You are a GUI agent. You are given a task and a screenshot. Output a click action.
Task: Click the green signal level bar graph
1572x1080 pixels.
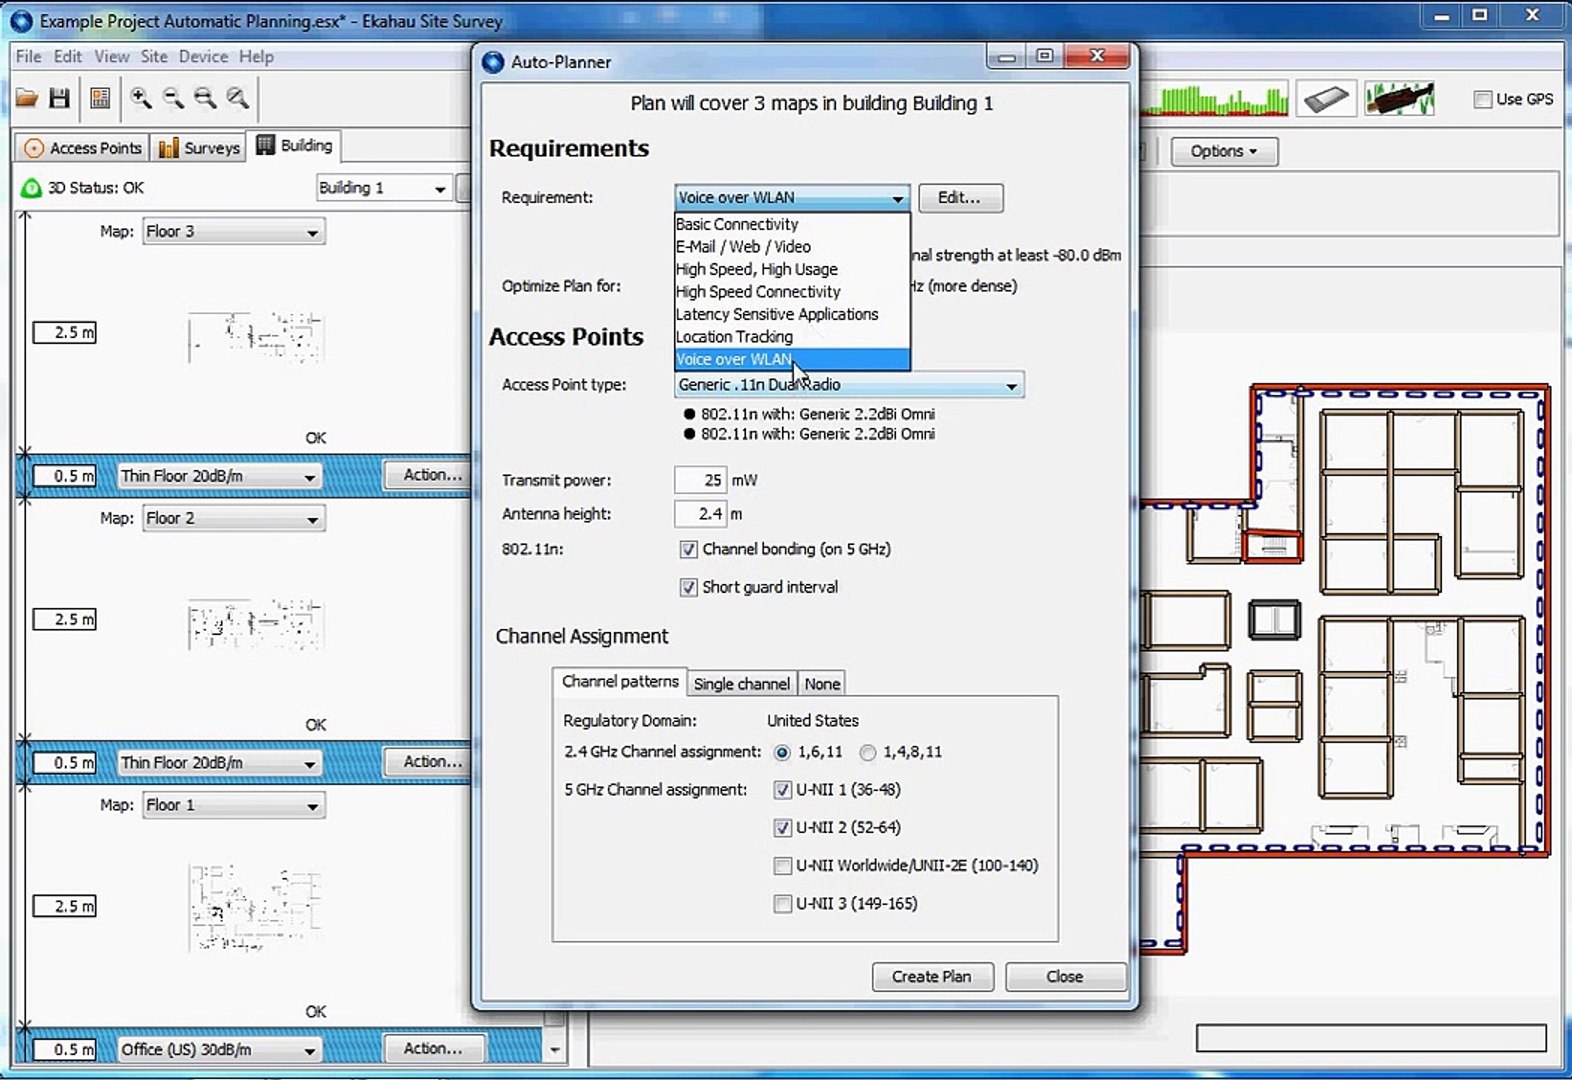(x=1214, y=99)
